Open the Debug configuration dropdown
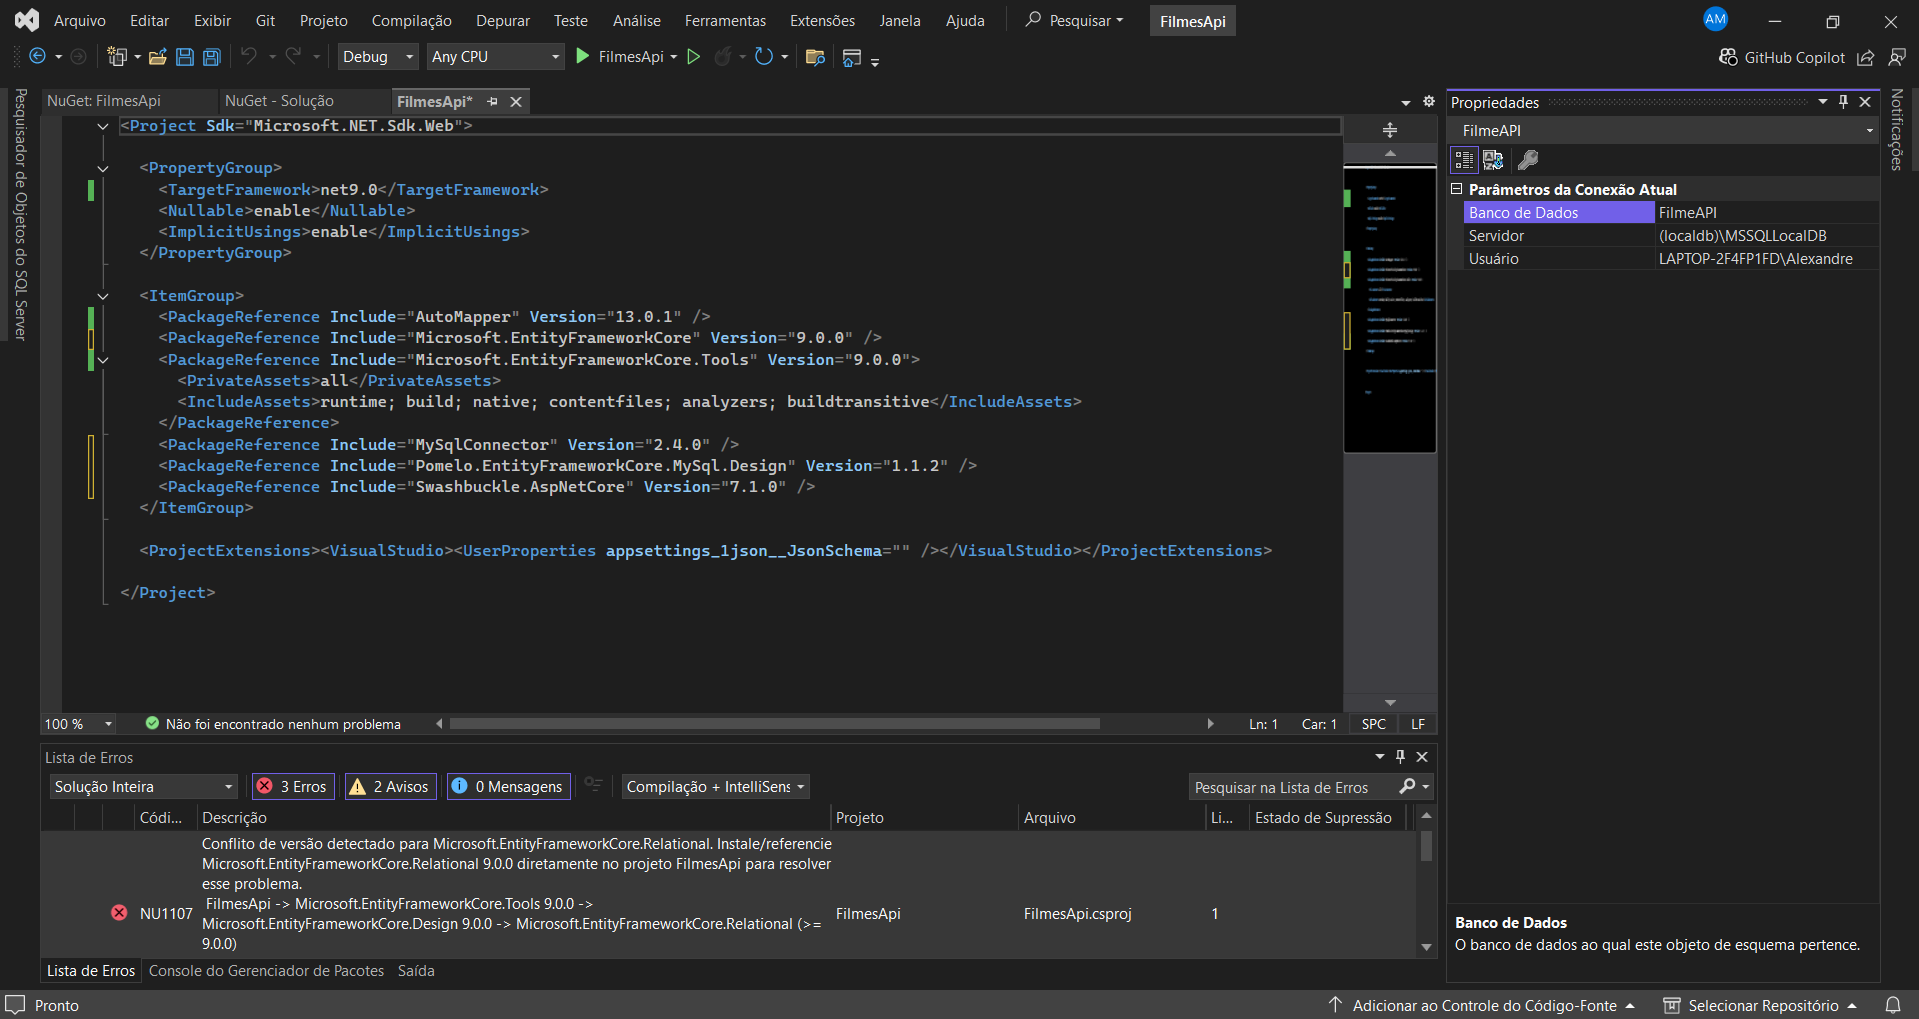1919x1019 pixels. click(377, 57)
